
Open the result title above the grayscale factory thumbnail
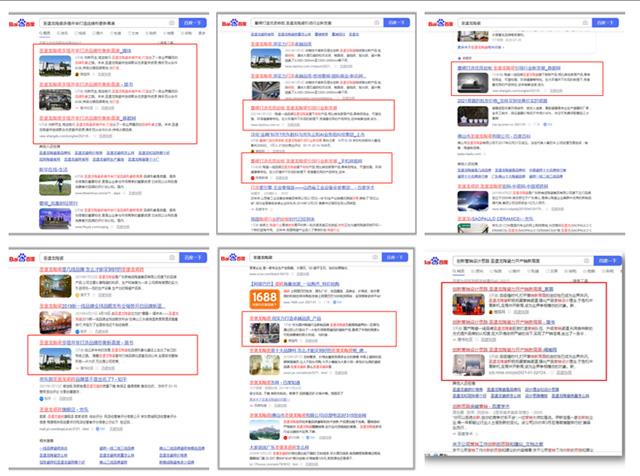(86, 85)
